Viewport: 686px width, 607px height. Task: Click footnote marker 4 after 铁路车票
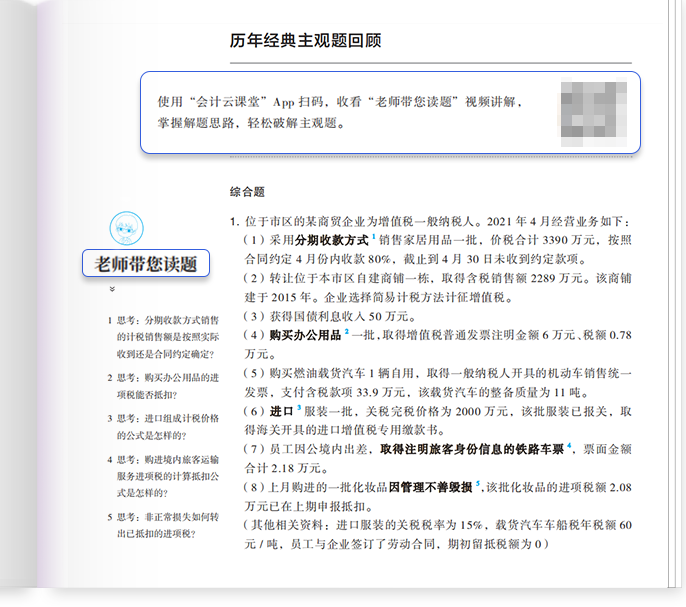[569, 445]
